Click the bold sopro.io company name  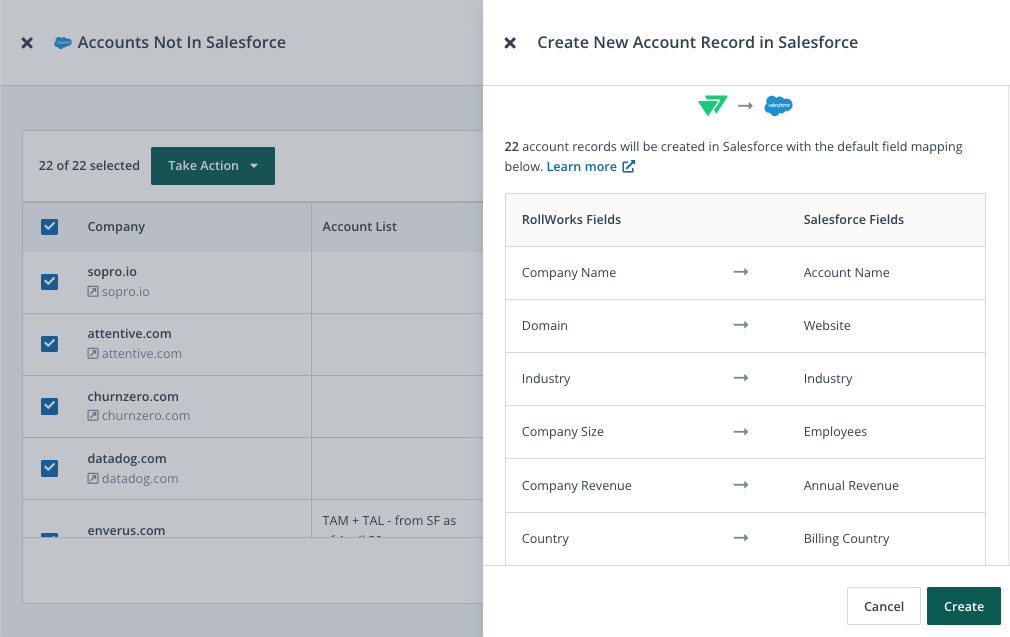[112, 272]
